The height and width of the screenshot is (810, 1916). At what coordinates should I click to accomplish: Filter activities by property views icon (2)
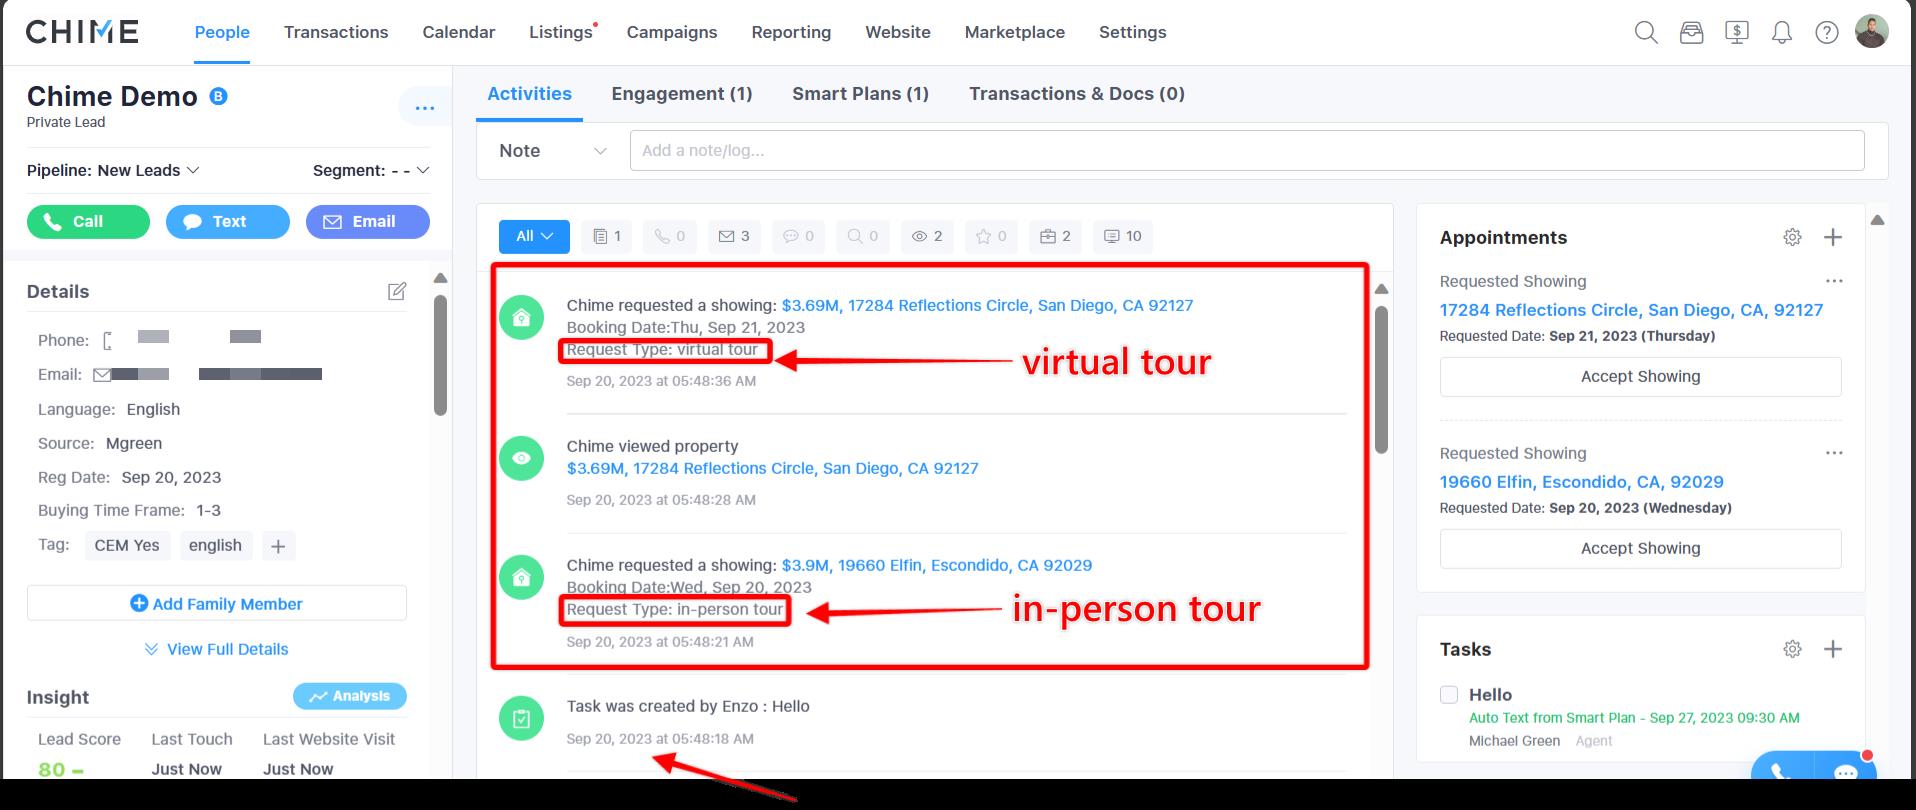coord(927,236)
